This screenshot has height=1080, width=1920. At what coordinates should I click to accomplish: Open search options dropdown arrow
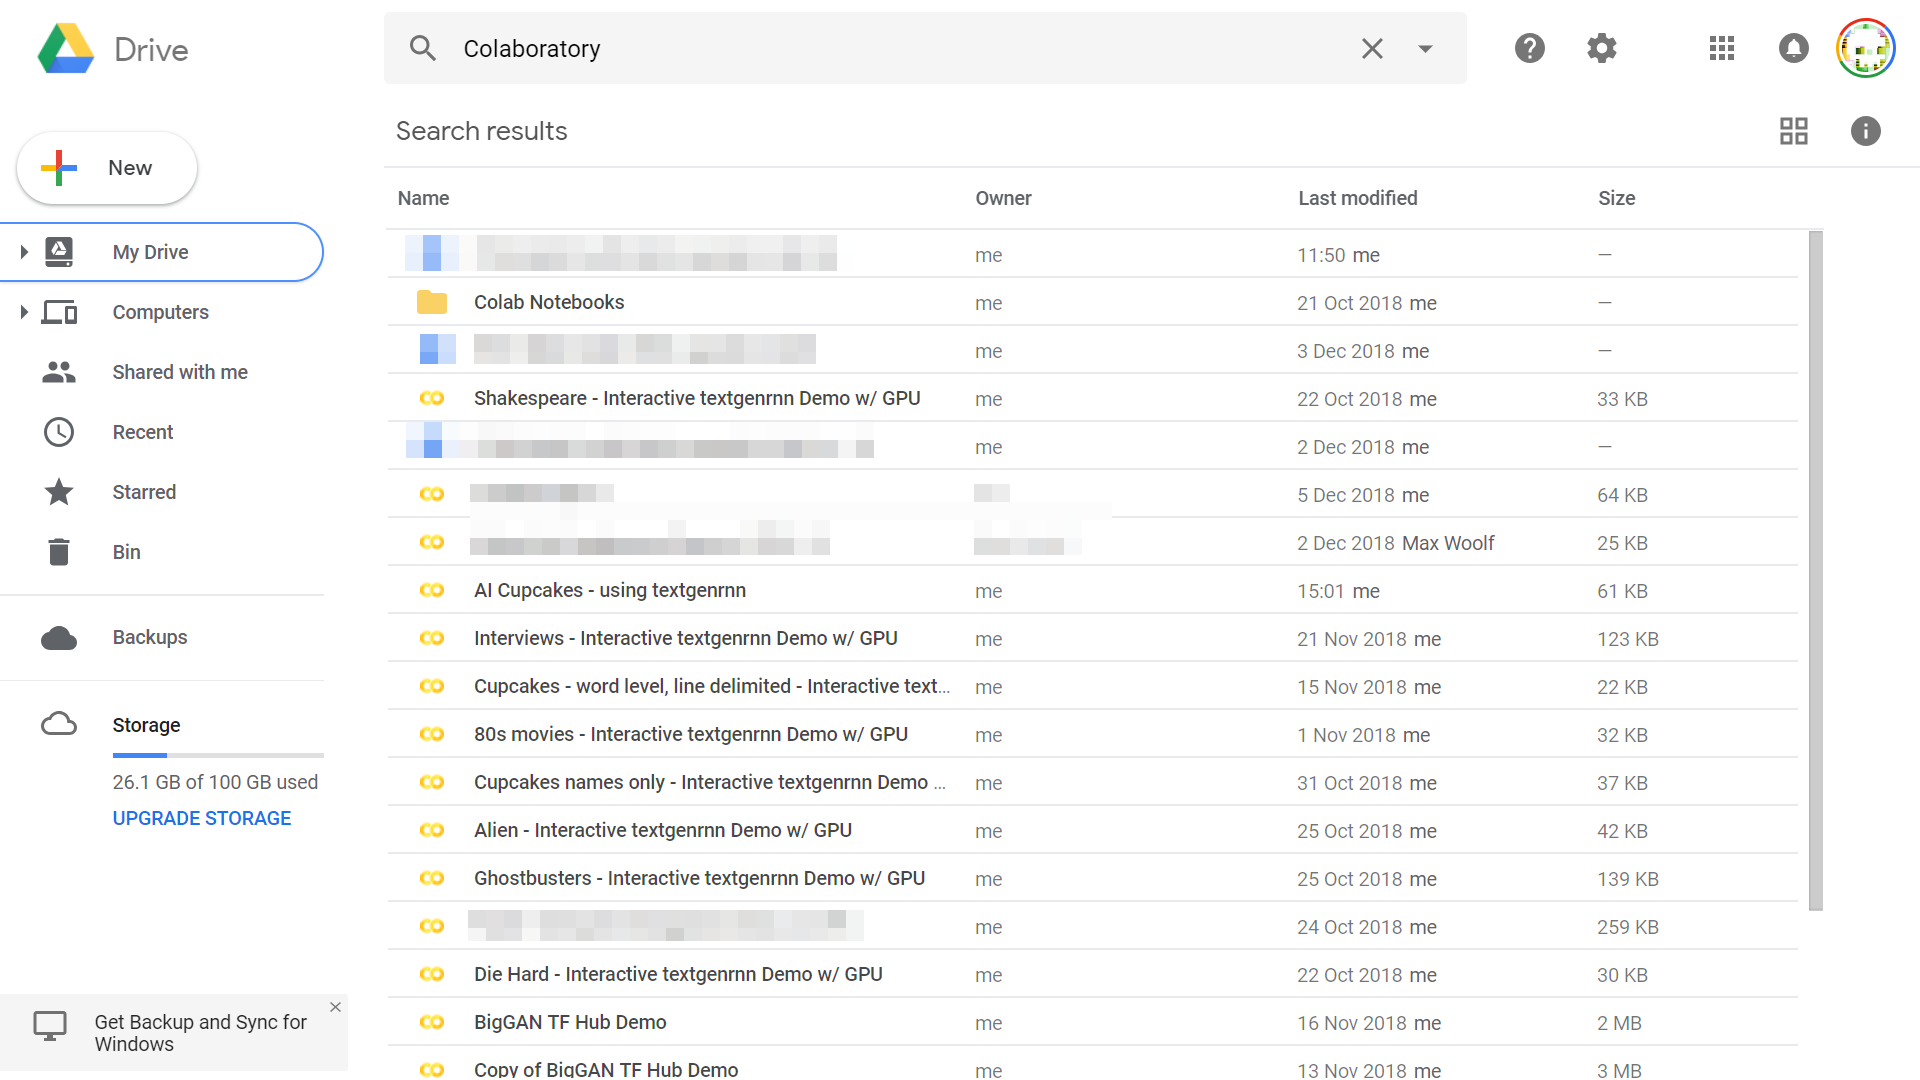[x=1426, y=48]
